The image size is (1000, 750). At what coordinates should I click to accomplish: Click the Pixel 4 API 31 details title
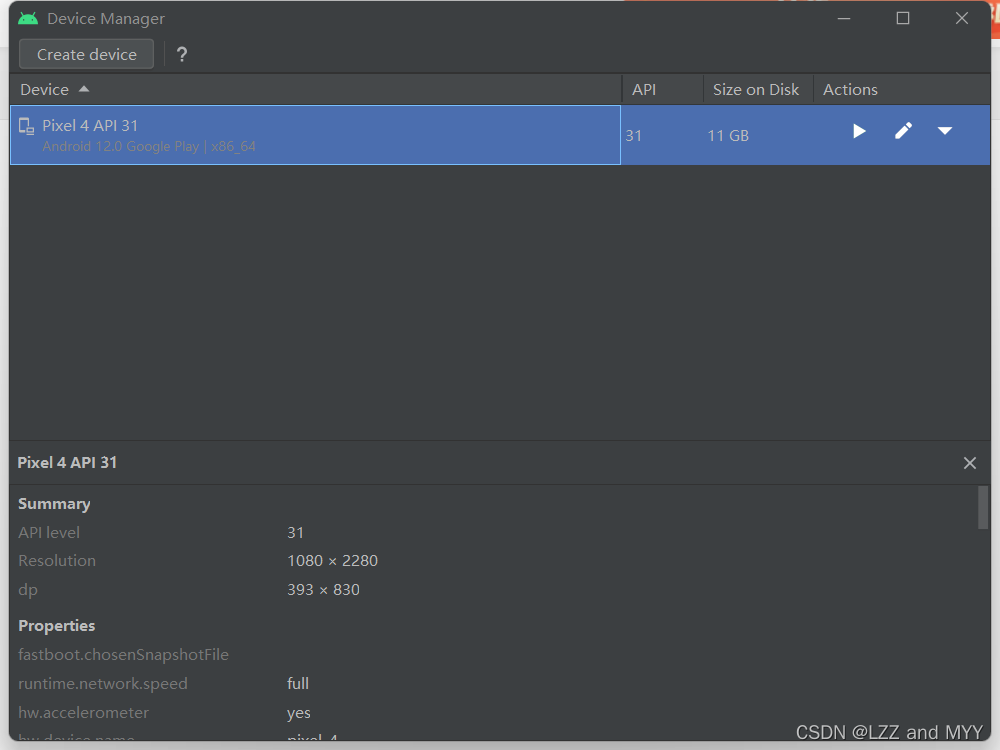click(x=67, y=463)
